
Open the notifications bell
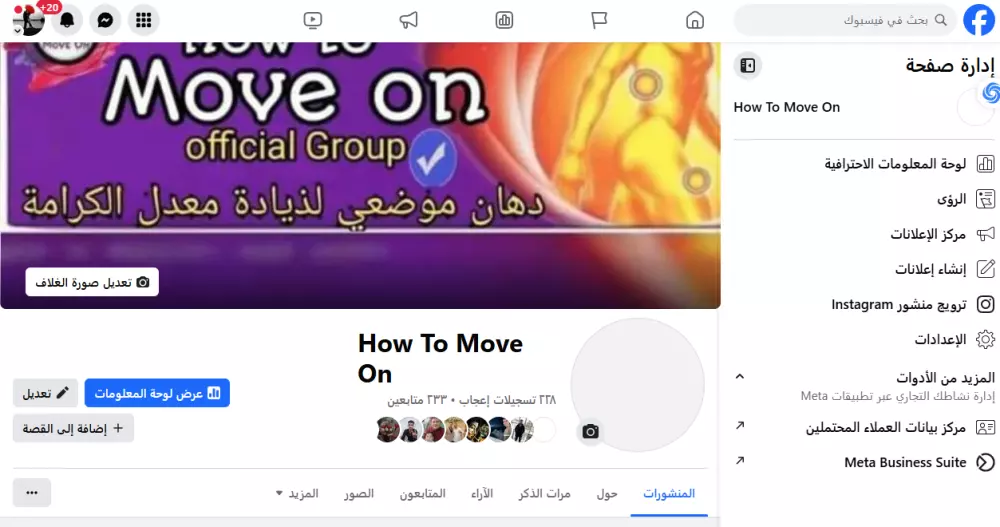(67, 20)
